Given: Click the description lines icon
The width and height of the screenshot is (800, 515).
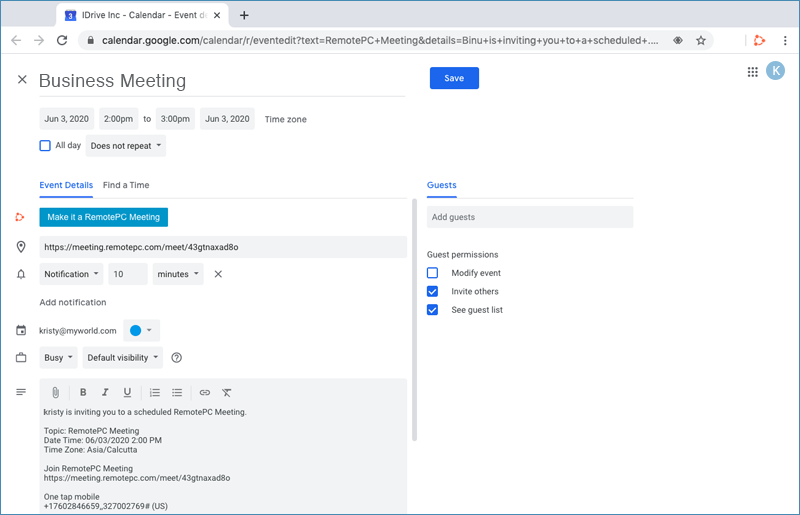Looking at the screenshot, I should coord(21,392).
